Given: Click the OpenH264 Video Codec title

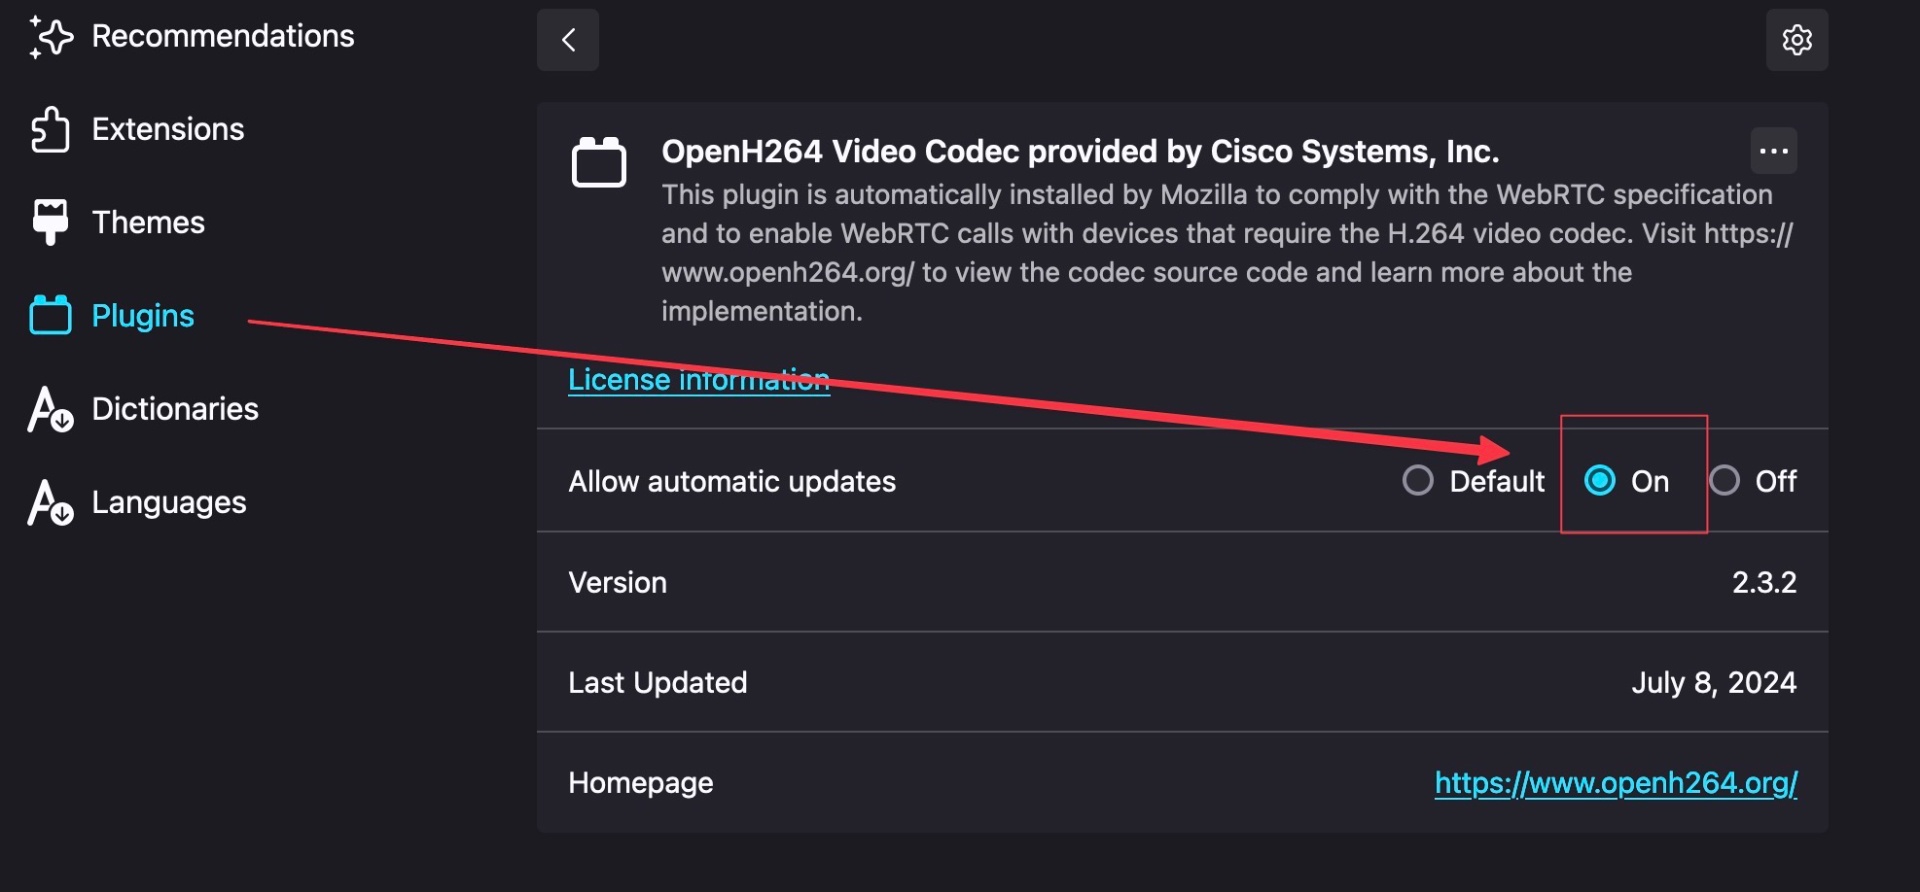Looking at the screenshot, I should (x=1080, y=151).
